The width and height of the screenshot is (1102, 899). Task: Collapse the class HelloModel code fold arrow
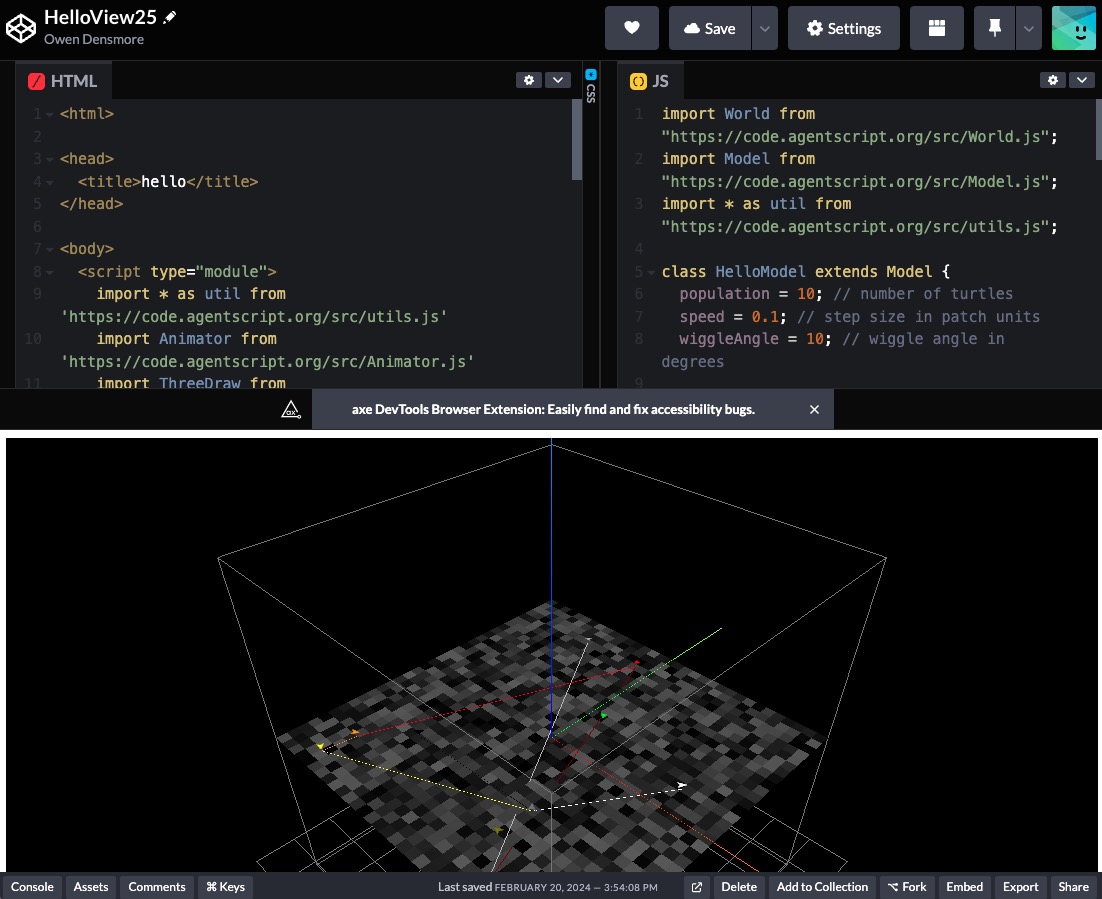pyautogui.click(x=651, y=272)
